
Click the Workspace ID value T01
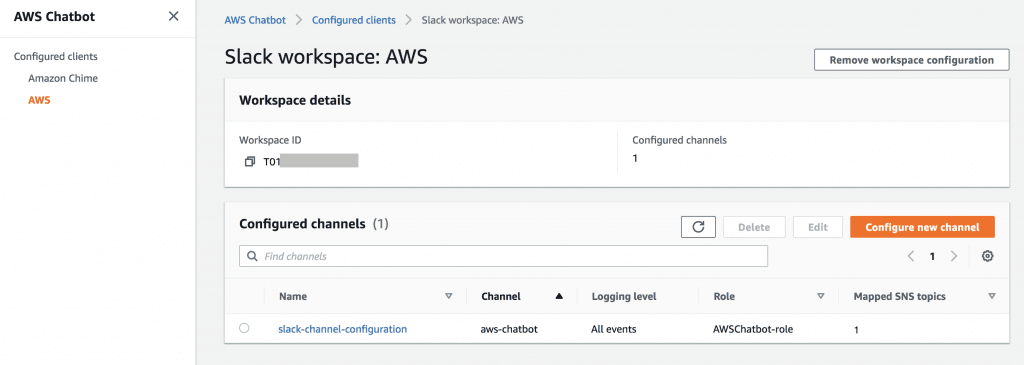click(271, 161)
